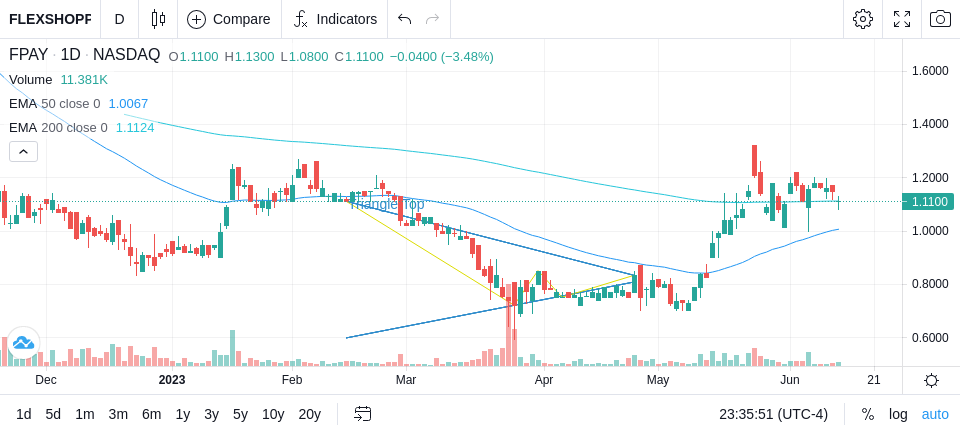The height and width of the screenshot is (433, 960).
Task: Click the cloud logo badge on chart
Action: 23,342
